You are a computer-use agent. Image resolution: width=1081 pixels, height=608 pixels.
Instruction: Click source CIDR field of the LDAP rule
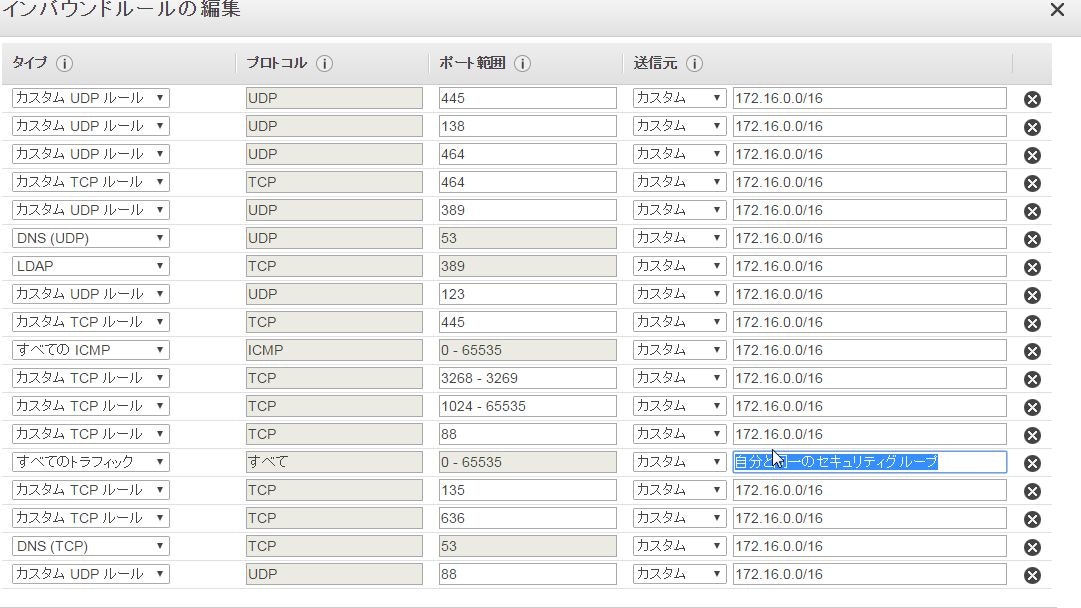pos(869,266)
